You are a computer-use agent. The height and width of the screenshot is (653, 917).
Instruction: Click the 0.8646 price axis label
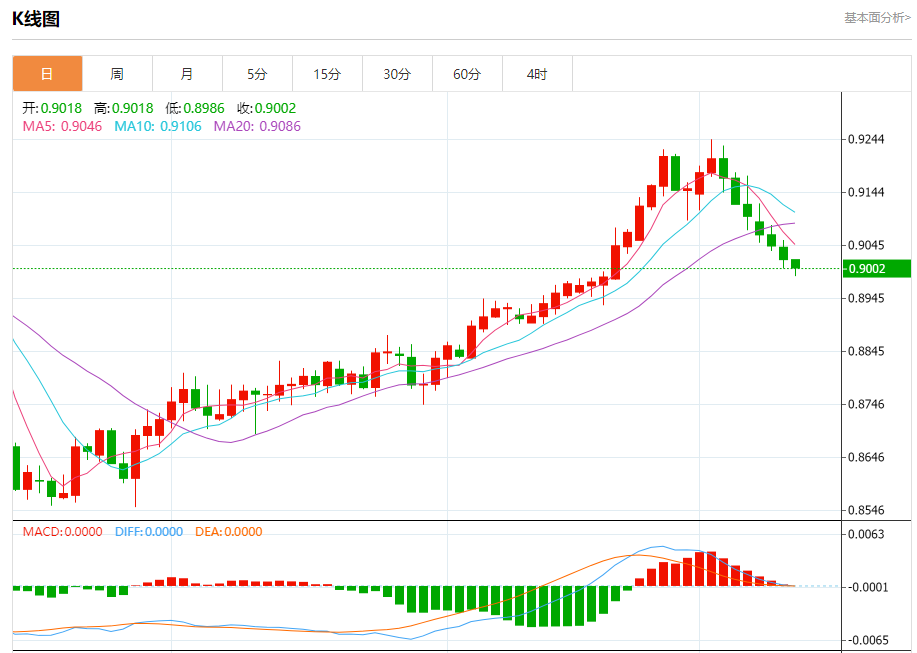[x=866, y=457]
